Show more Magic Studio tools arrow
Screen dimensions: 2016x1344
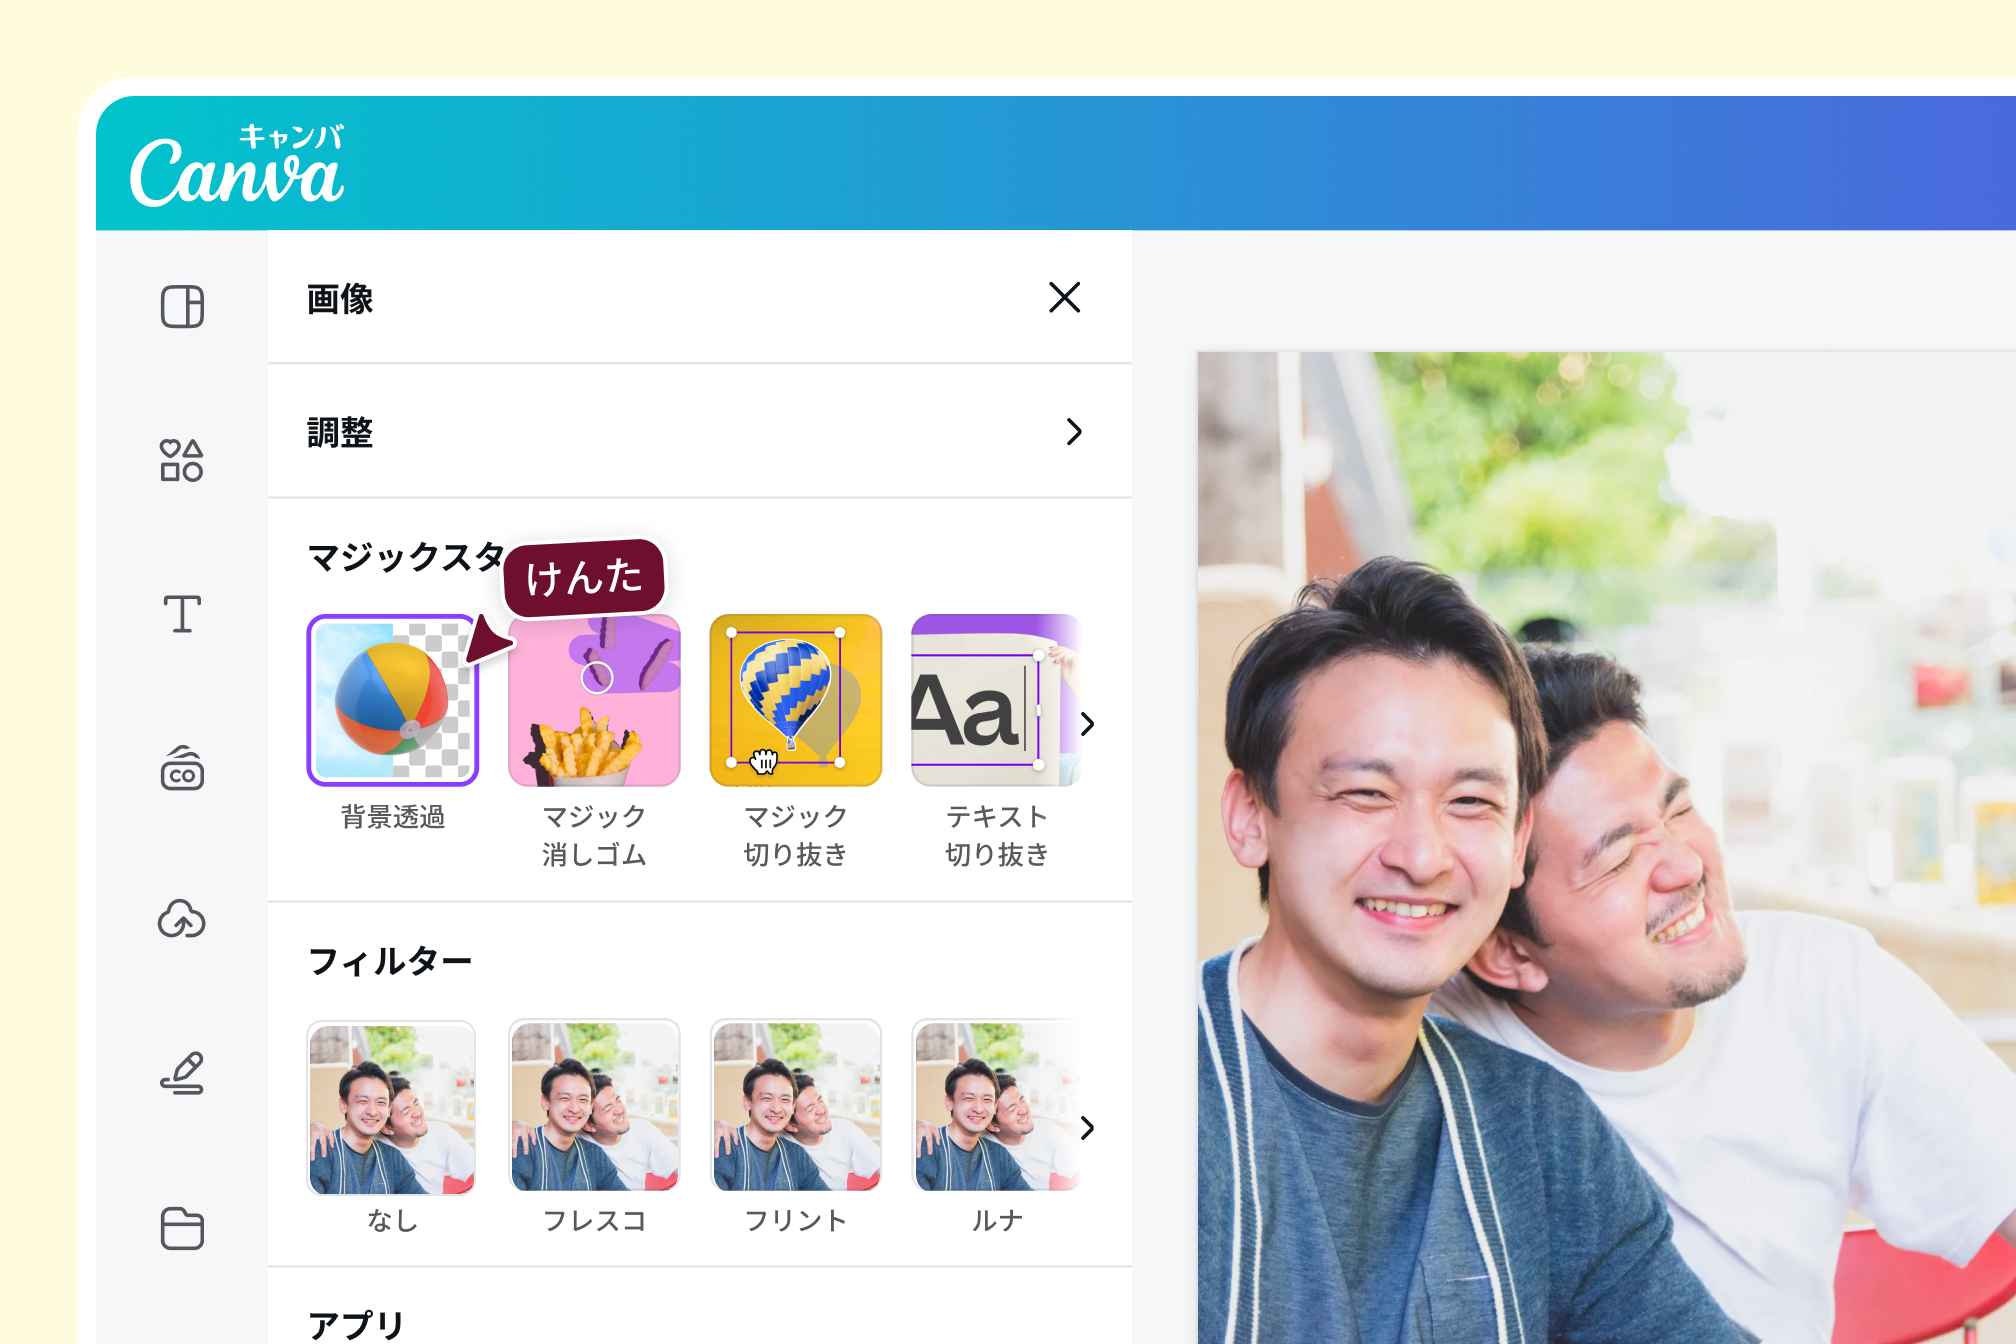[x=1088, y=724]
